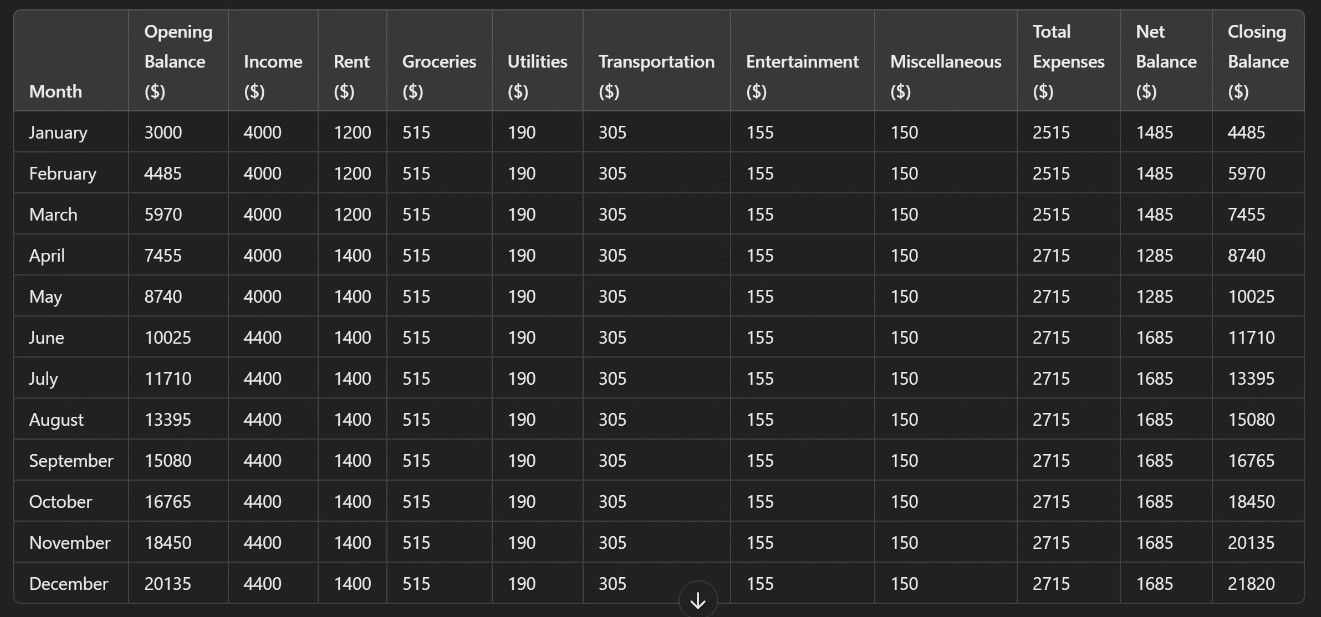
Task: Select April net balance 1285
Action: 1154,255
